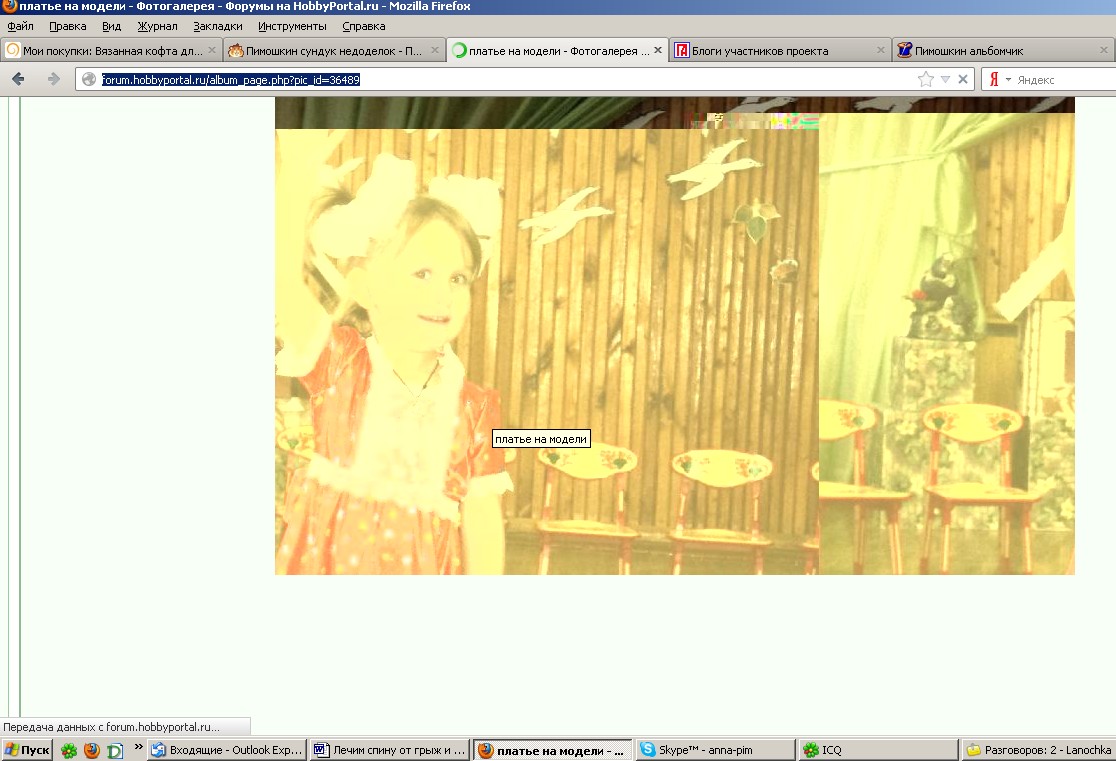Click inside the Yandex search field

click(x=1060, y=79)
